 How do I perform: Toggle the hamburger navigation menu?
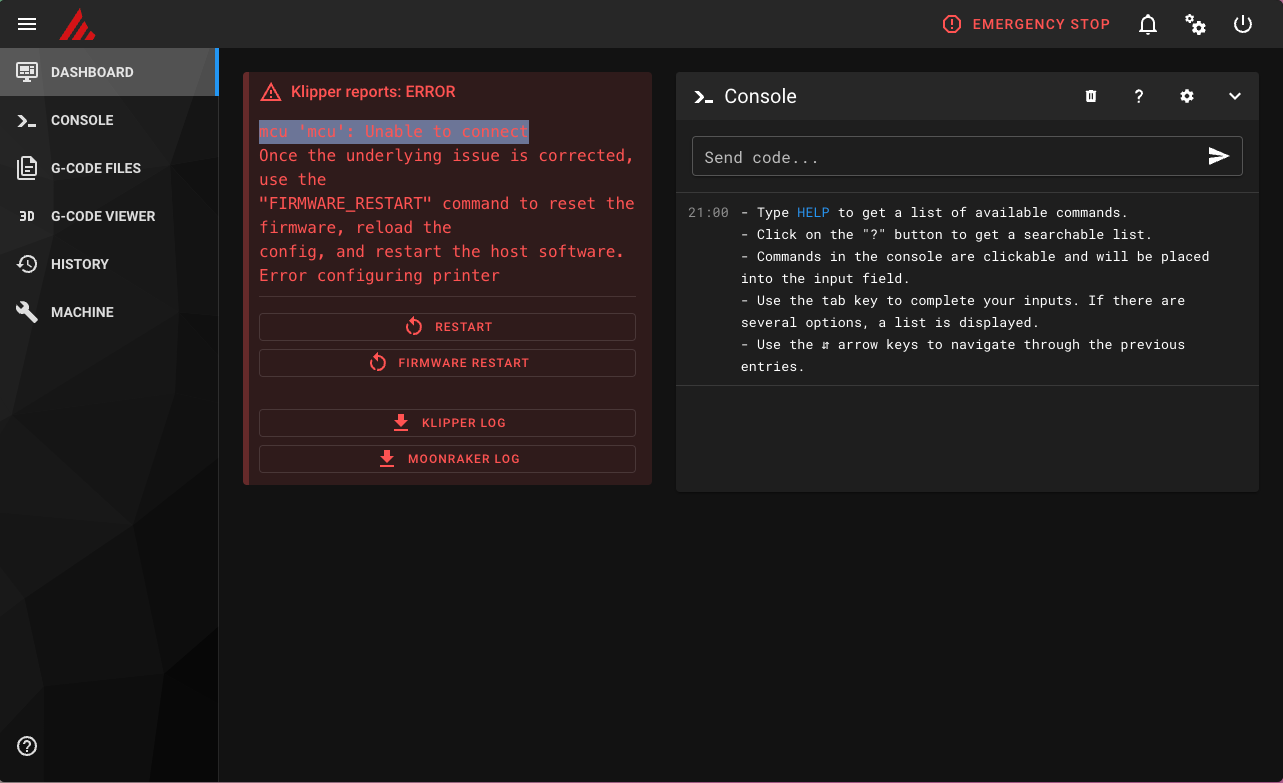[27, 24]
